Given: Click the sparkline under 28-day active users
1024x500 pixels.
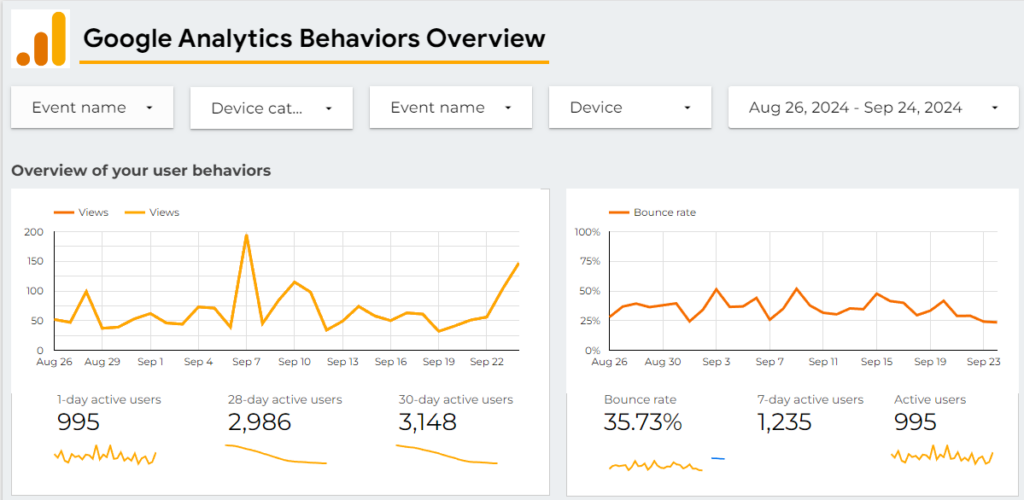Looking at the screenshot, I should 276,454.
